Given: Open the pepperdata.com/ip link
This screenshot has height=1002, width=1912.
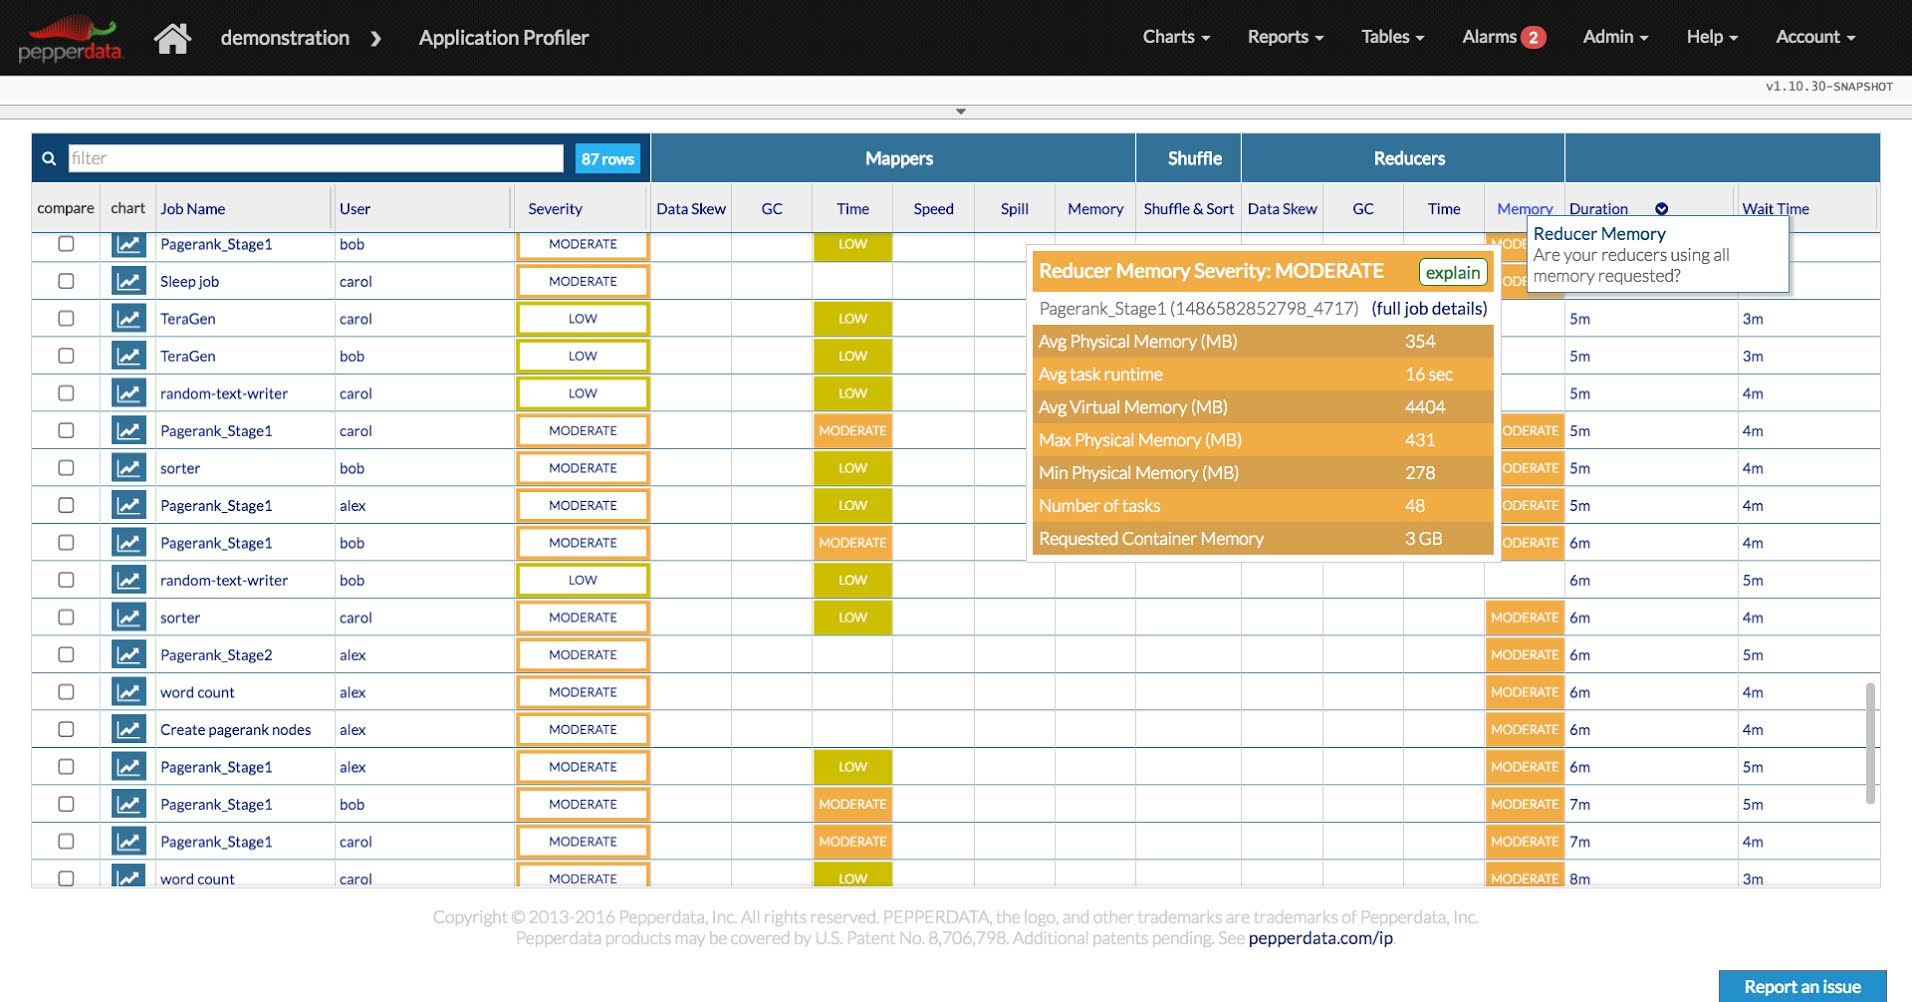Looking at the screenshot, I should pyautogui.click(x=1320, y=938).
